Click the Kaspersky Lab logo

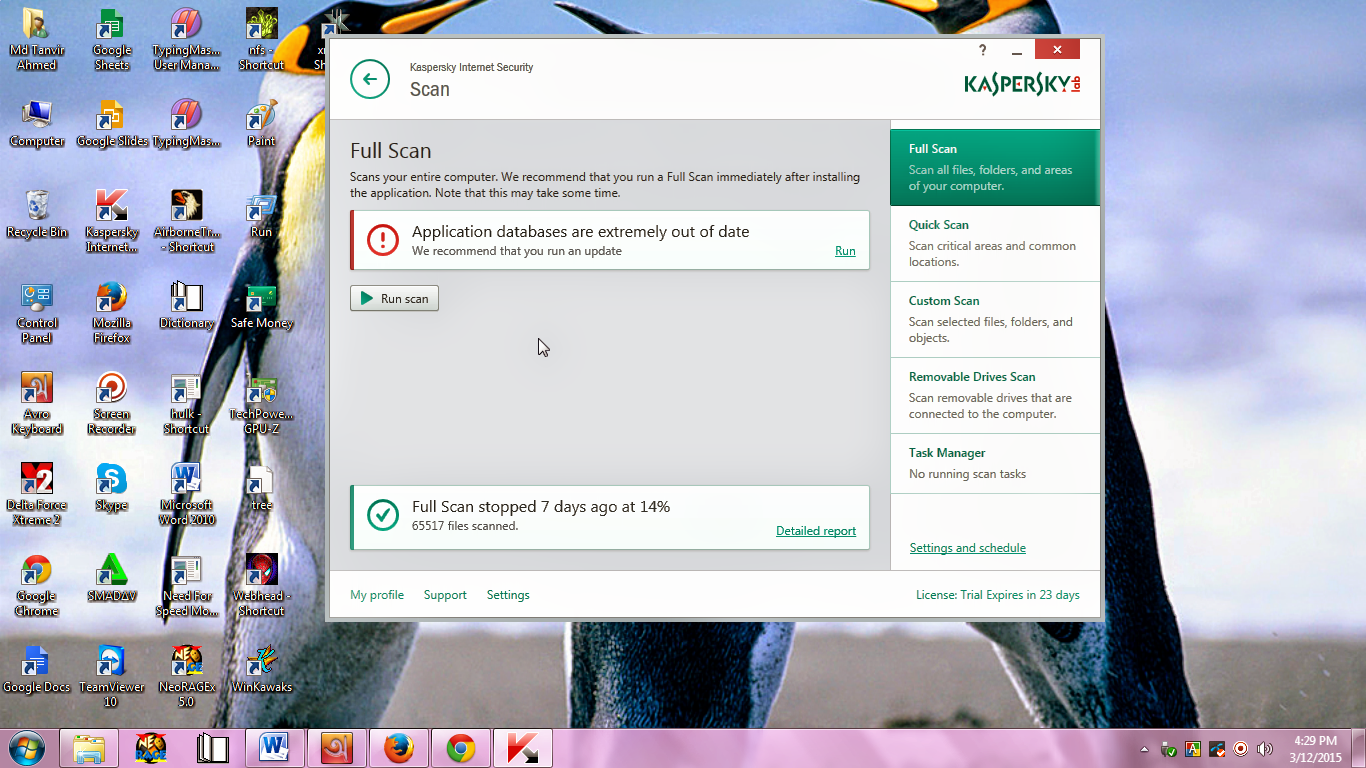[x=1022, y=84]
